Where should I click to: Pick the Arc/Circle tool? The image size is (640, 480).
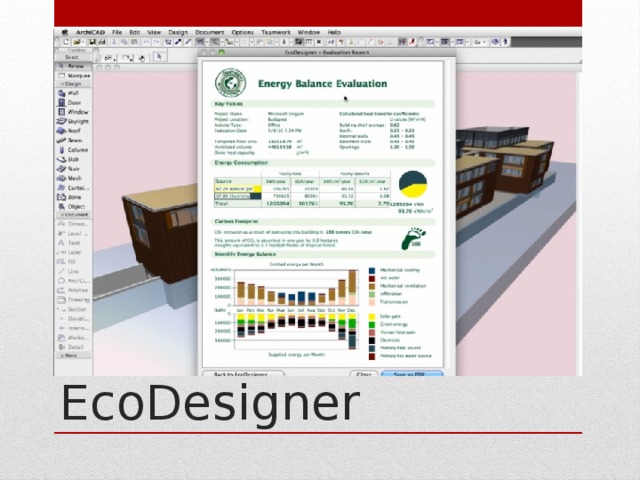(73, 281)
